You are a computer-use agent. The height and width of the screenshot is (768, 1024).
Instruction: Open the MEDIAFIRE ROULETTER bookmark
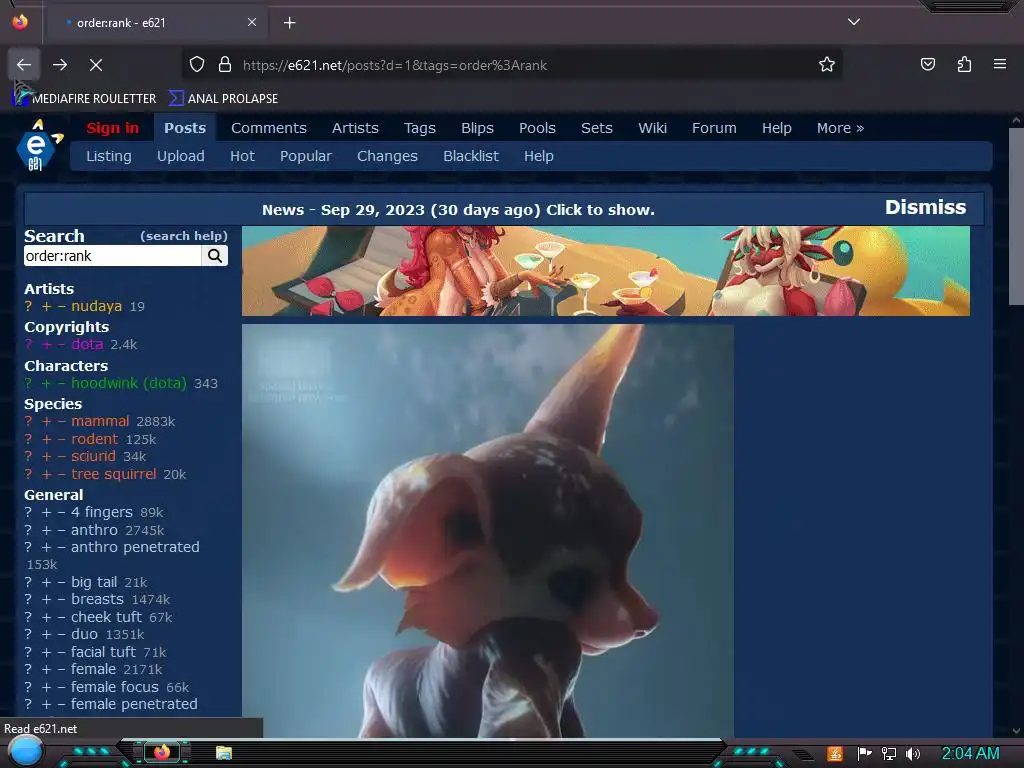tap(85, 99)
